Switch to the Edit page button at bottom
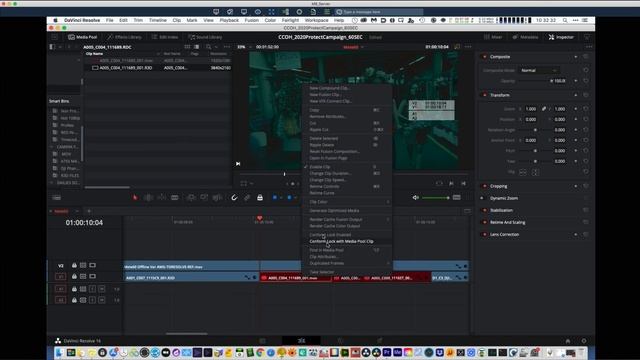This screenshot has height=360, width=640. [x=301, y=340]
